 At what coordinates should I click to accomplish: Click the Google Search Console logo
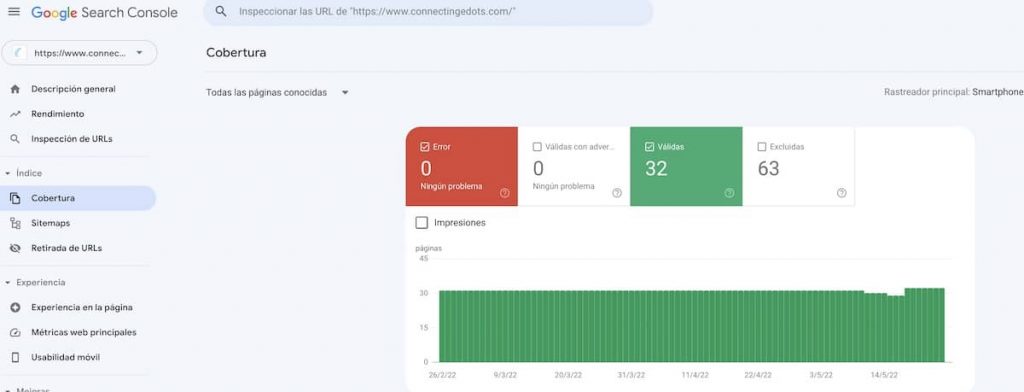[104, 12]
